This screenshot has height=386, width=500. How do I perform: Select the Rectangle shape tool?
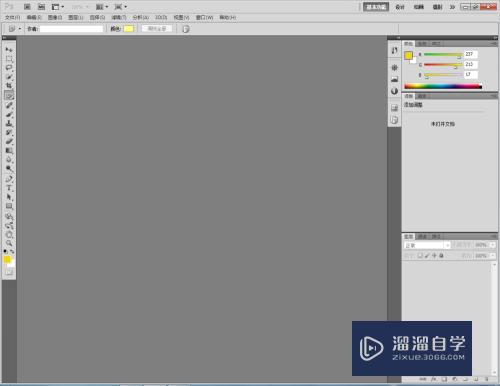(x=9, y=206)
